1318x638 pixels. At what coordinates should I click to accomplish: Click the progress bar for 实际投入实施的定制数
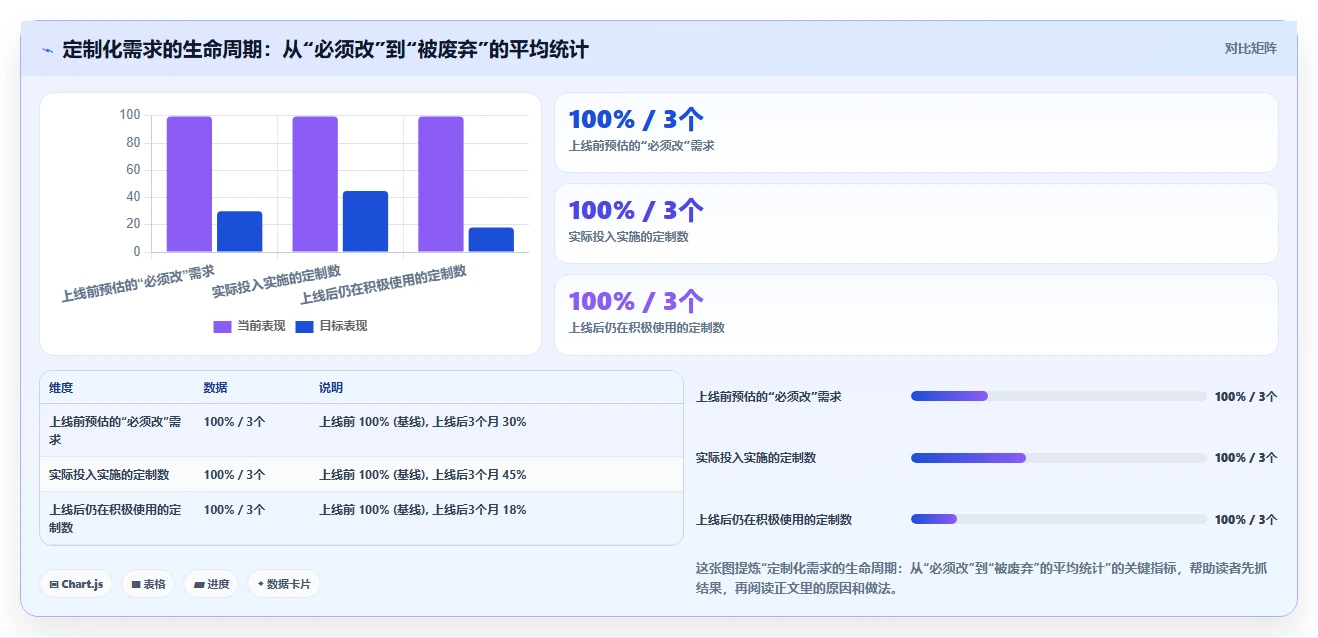[1059, 458]
